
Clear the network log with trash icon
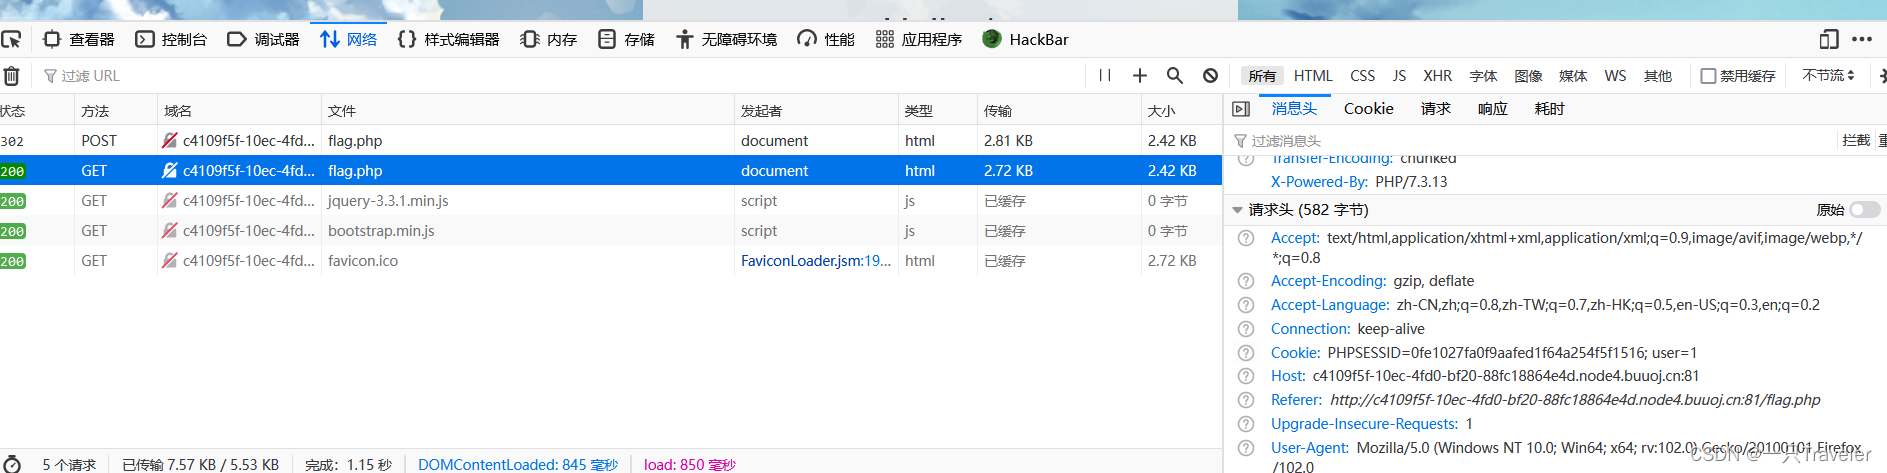pyautogui.click(x=11, y=75)
